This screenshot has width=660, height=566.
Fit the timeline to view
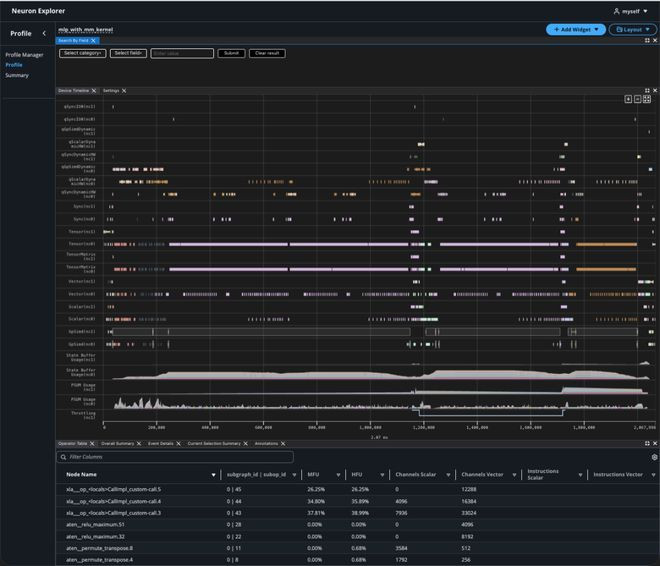click(647, 99)
